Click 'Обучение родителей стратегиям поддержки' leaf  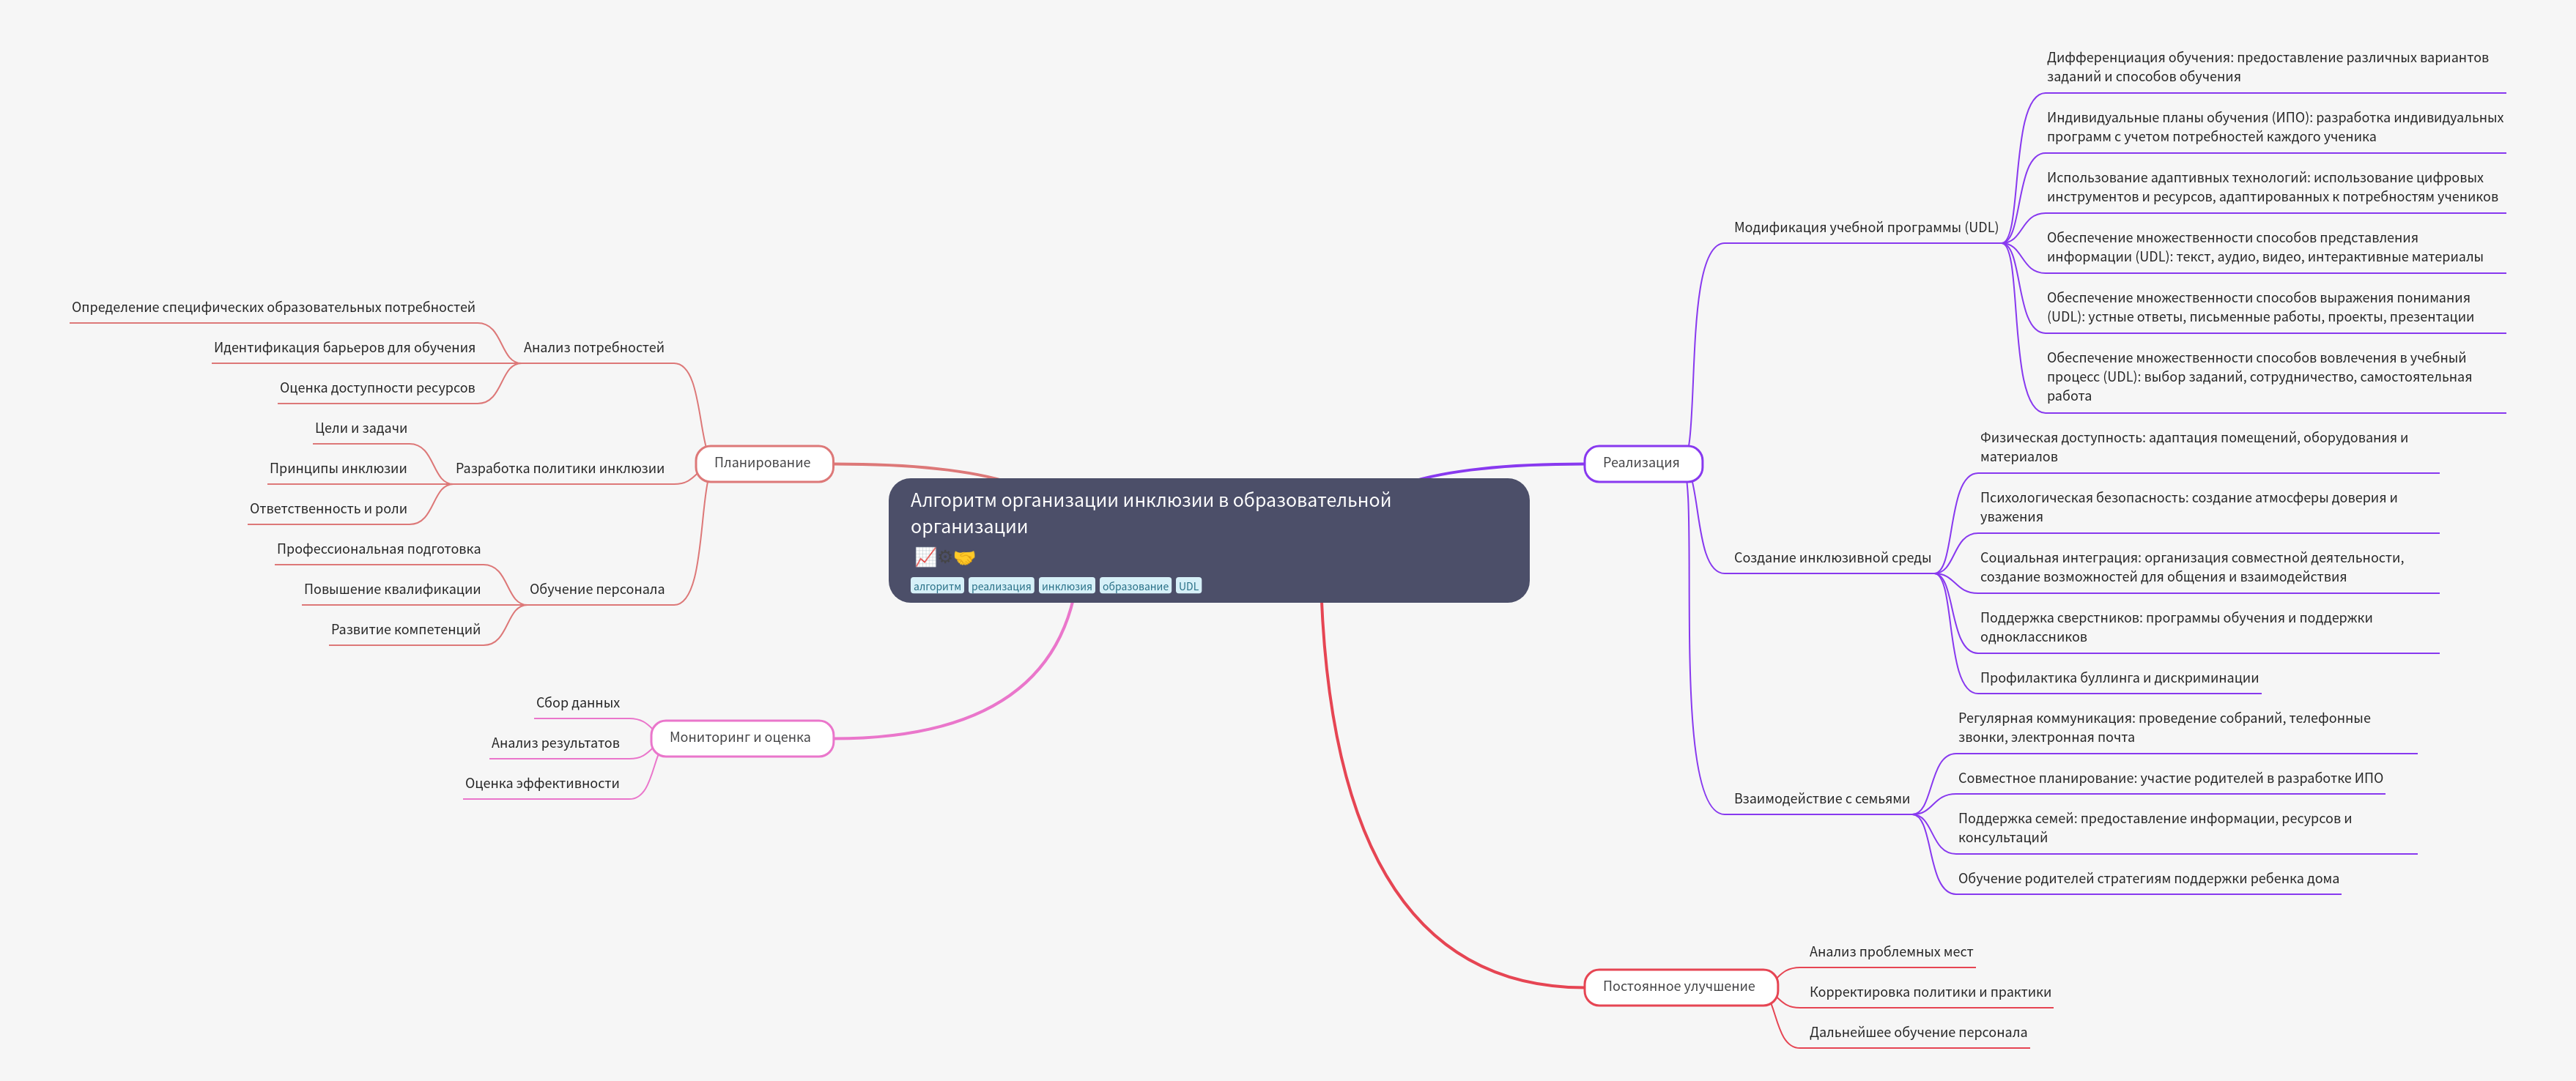point(2148,879)
